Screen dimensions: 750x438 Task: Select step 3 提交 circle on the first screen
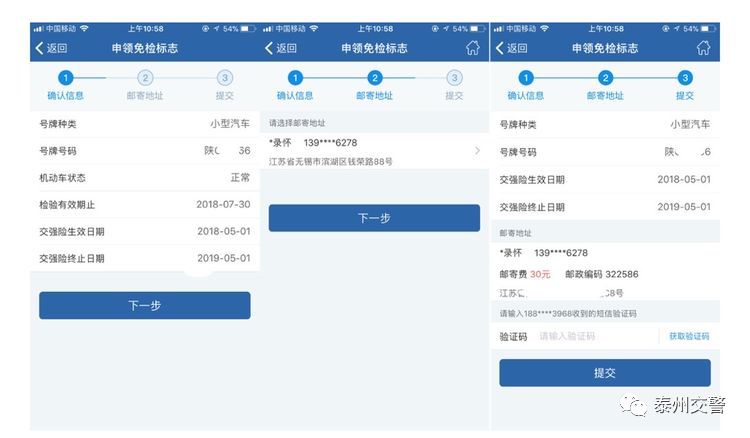224,77
